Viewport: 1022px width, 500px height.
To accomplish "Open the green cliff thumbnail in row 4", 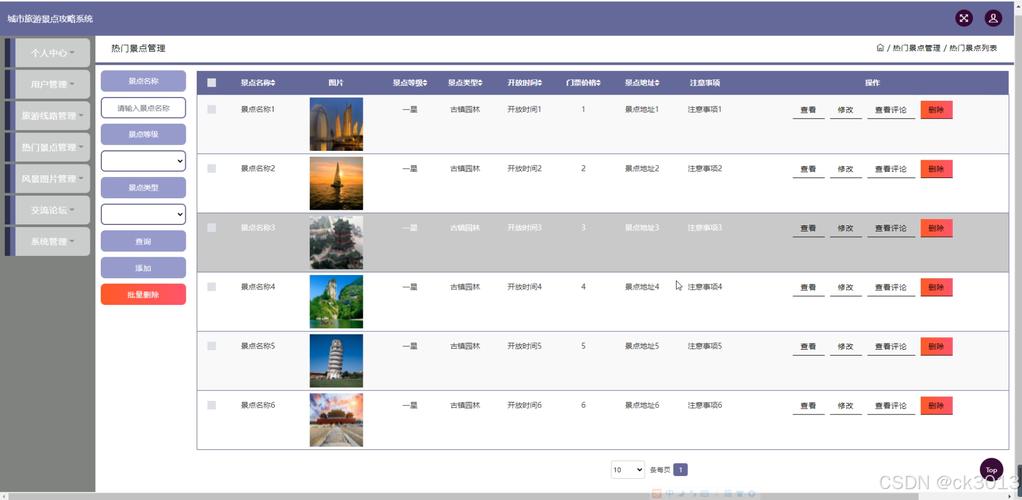I will (x=336, y=302).
